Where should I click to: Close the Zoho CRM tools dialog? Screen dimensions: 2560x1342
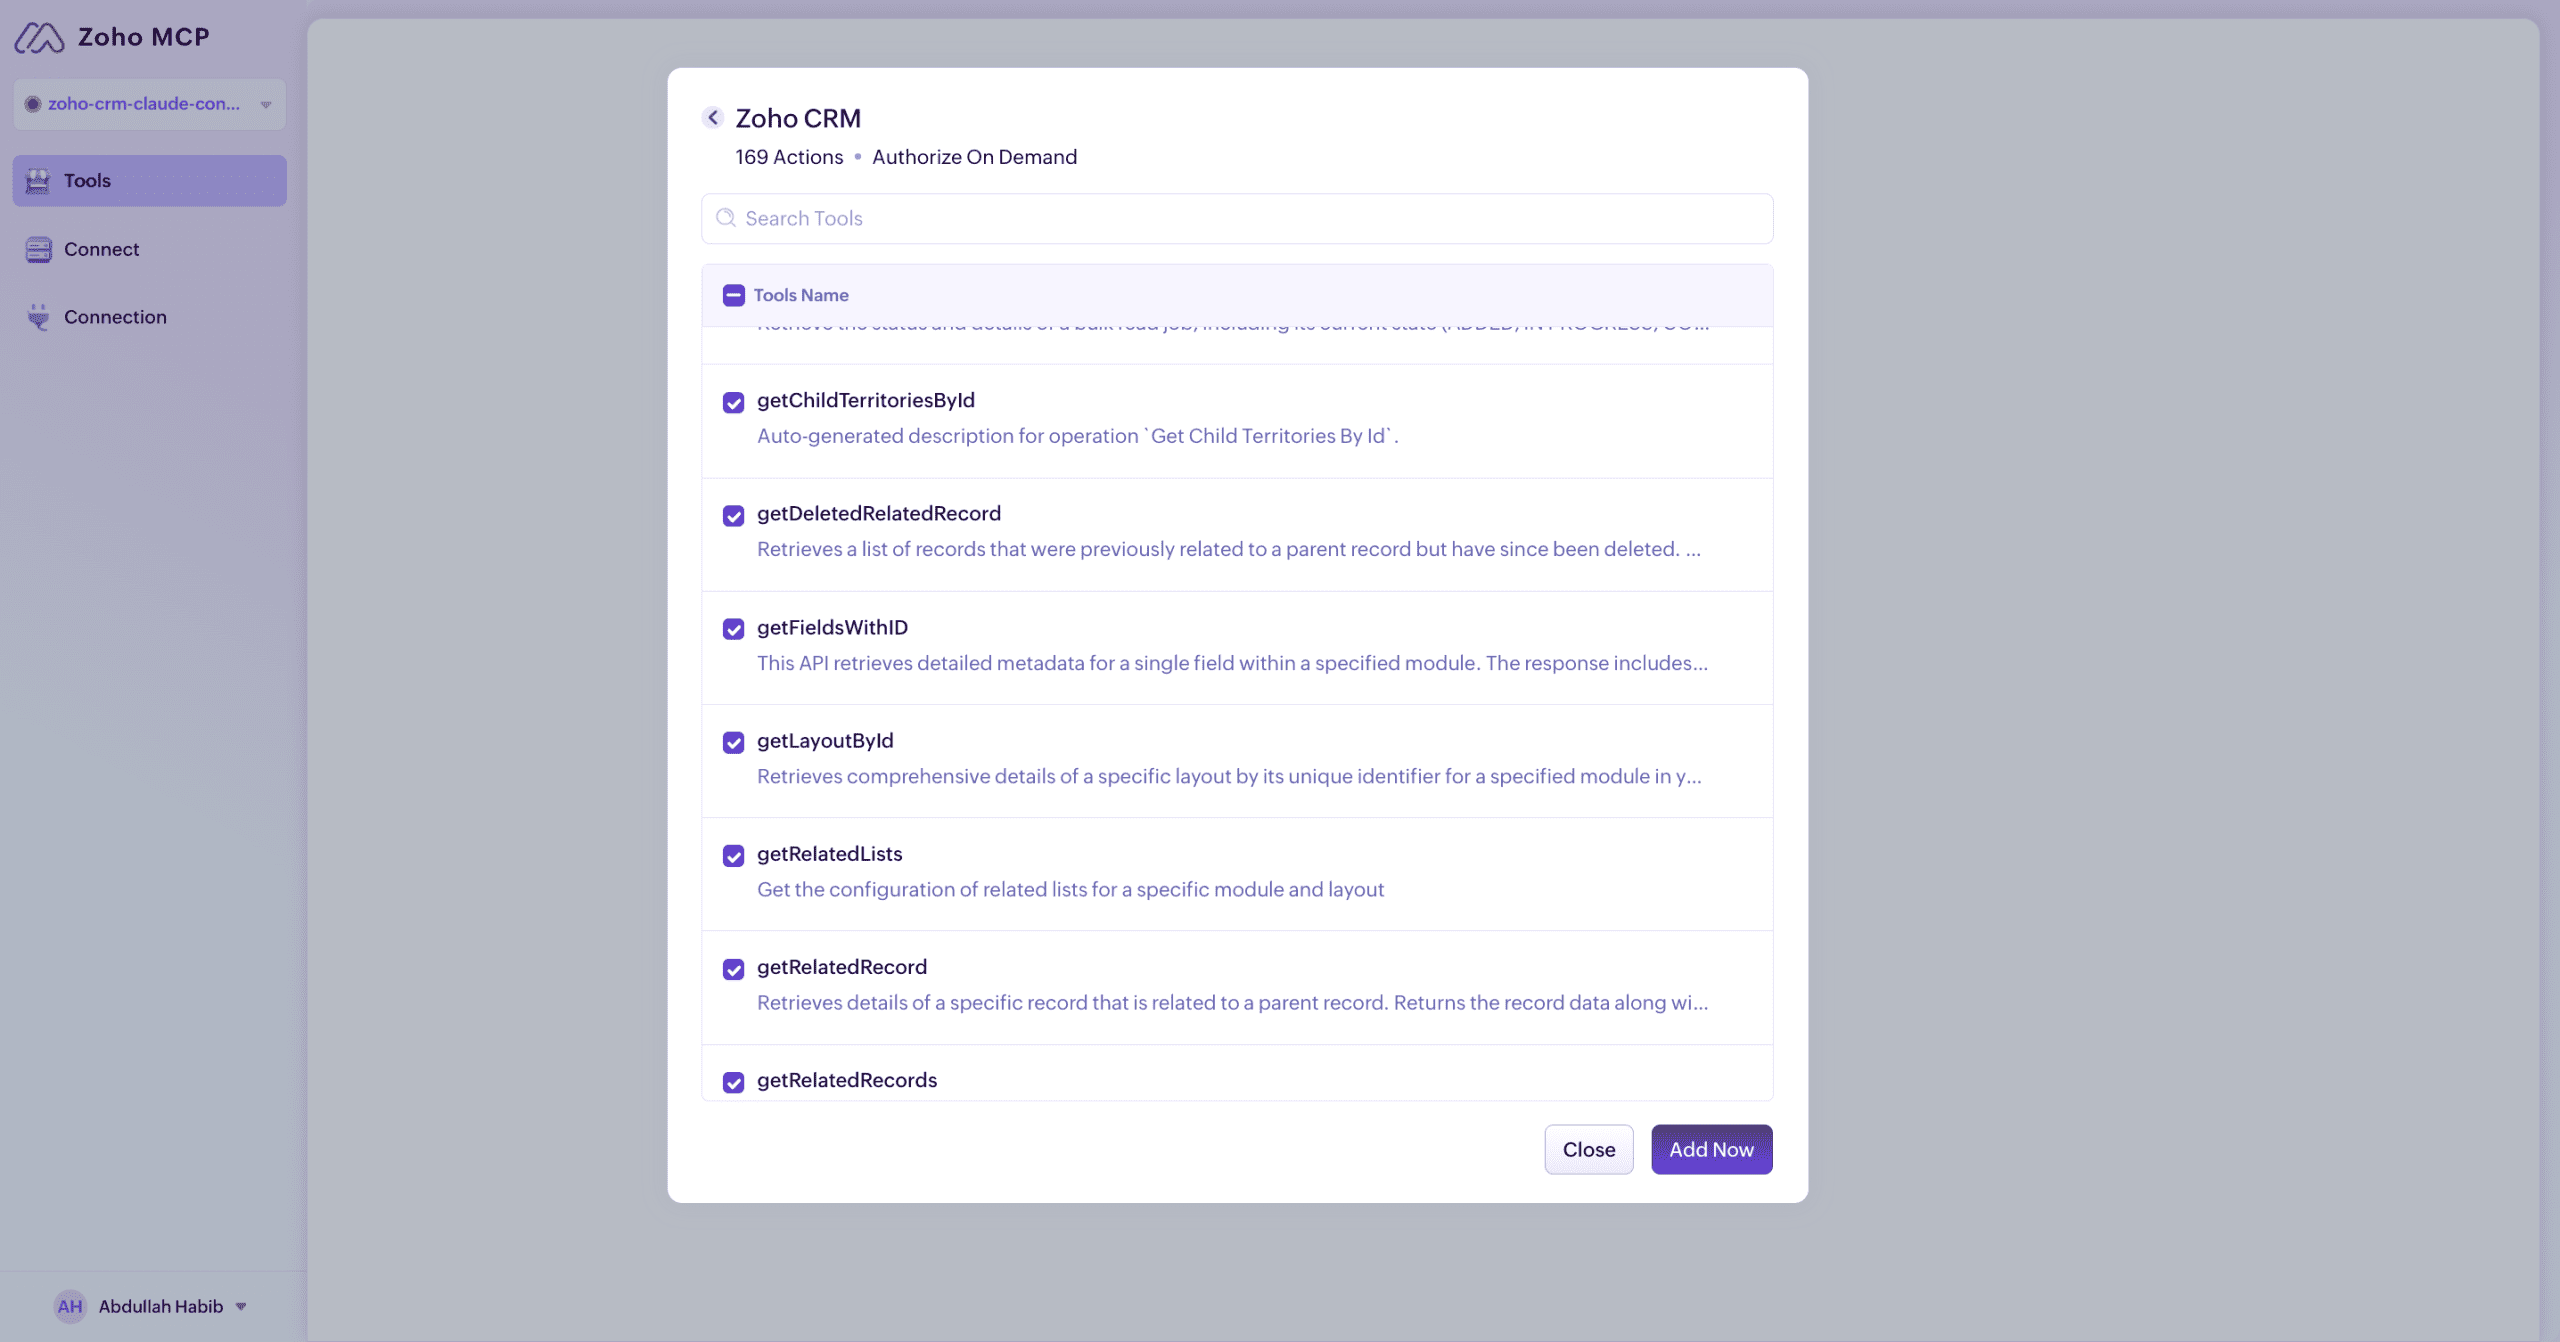(x=1588, y=1149)
